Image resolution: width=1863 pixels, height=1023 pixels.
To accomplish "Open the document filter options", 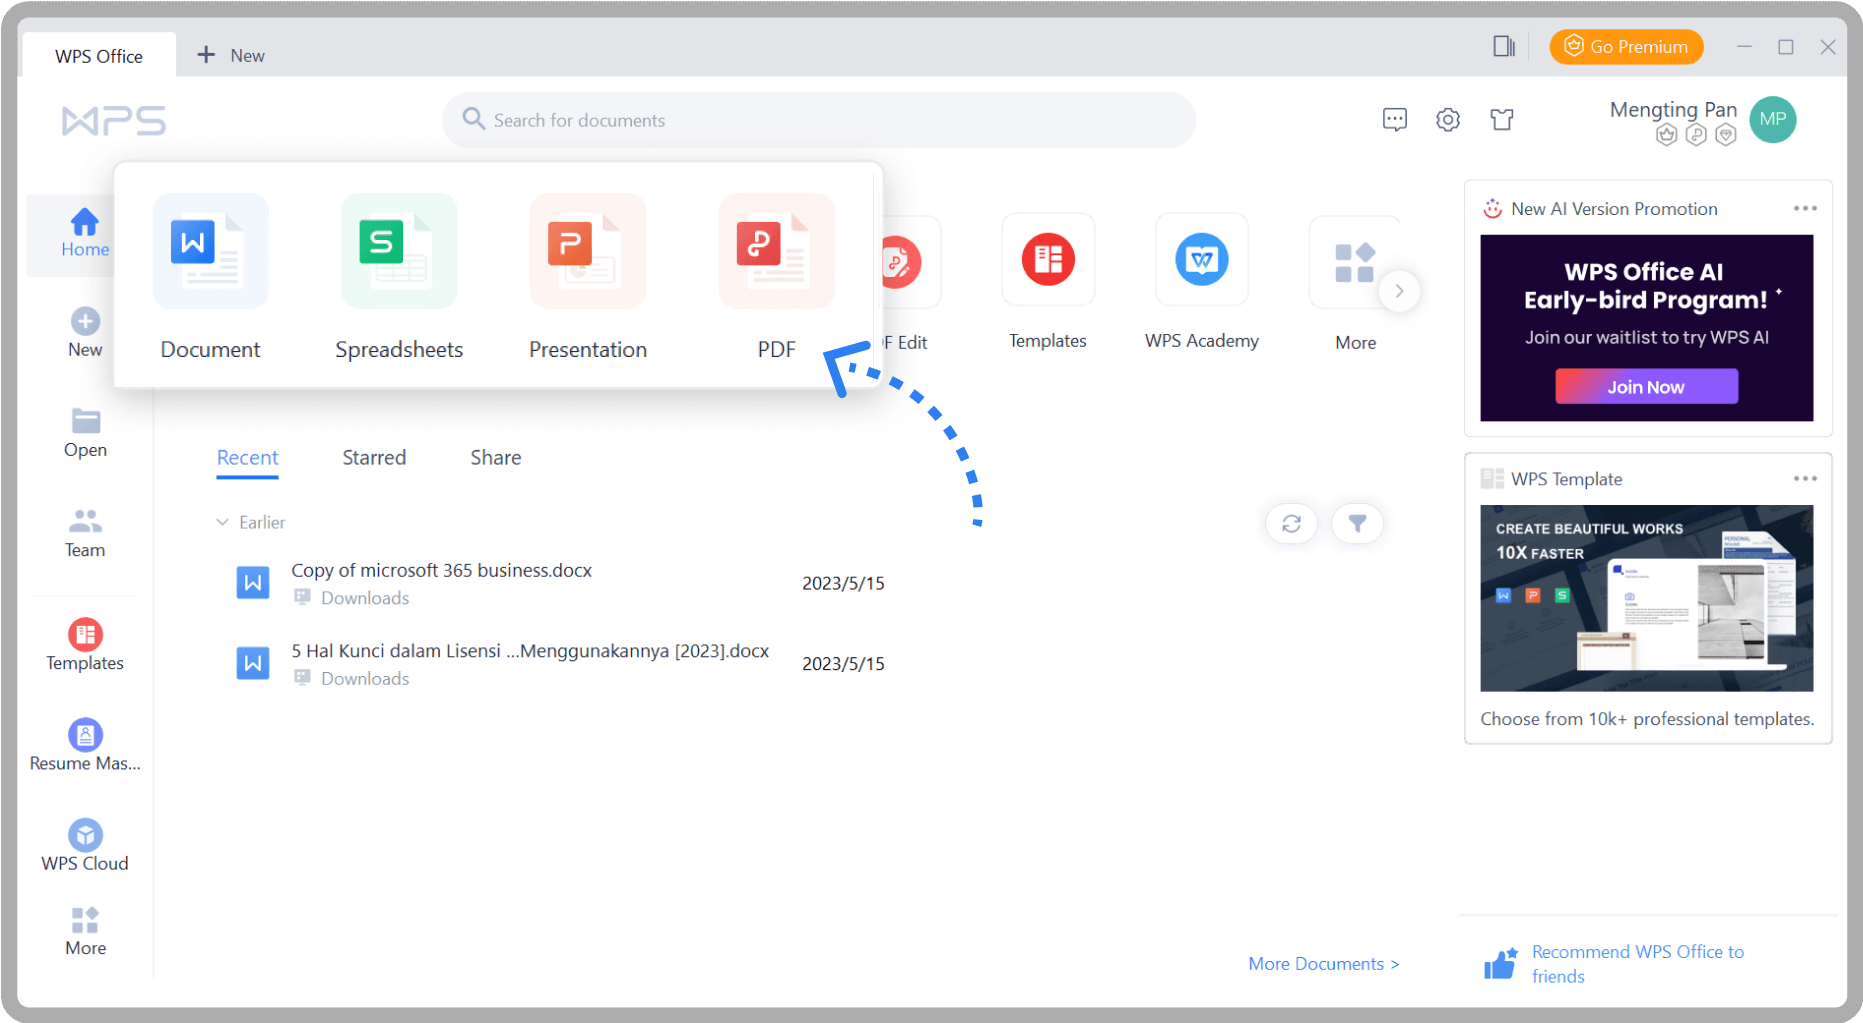I will point(1357,523).
